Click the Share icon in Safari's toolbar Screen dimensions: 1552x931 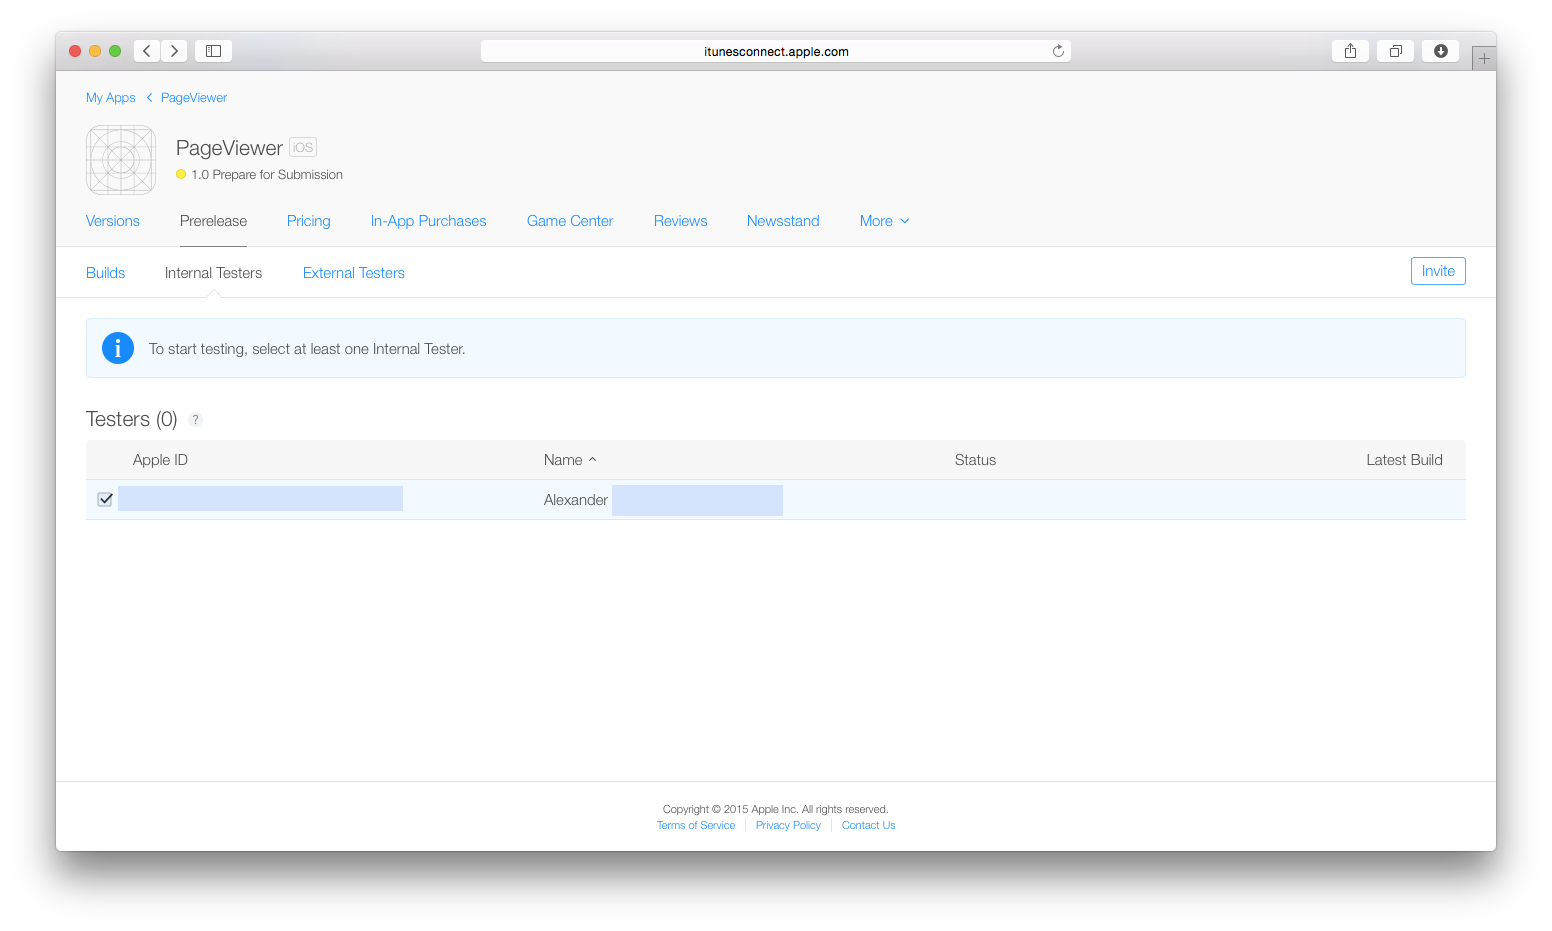(1350, 50)
